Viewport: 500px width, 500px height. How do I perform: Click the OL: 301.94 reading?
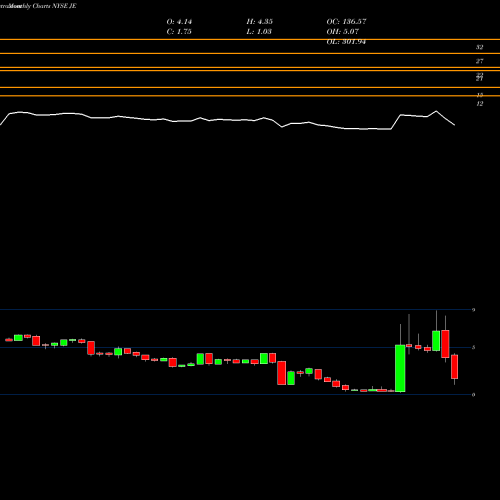point(346,42)
